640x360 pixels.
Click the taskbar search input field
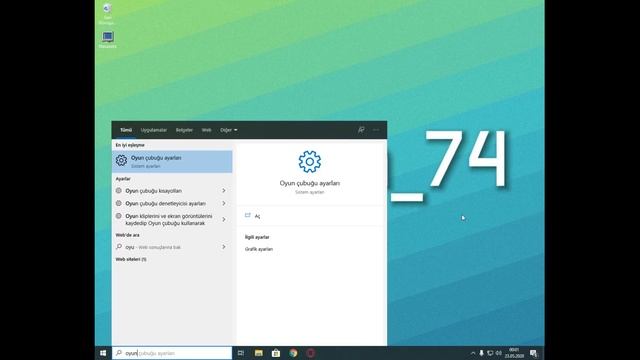[172, 353]
